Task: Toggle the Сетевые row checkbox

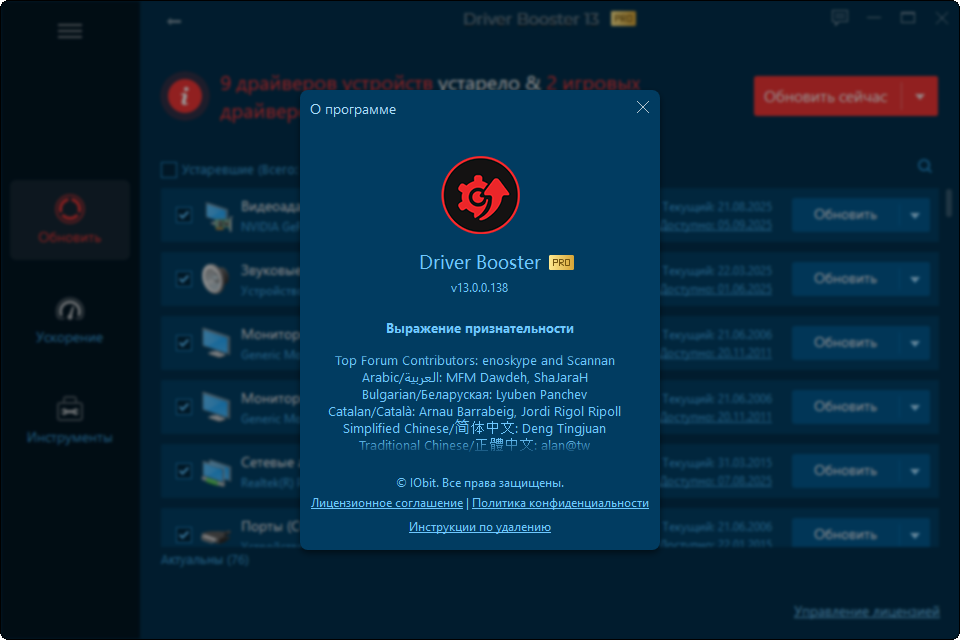Action: tap(183, 470)
